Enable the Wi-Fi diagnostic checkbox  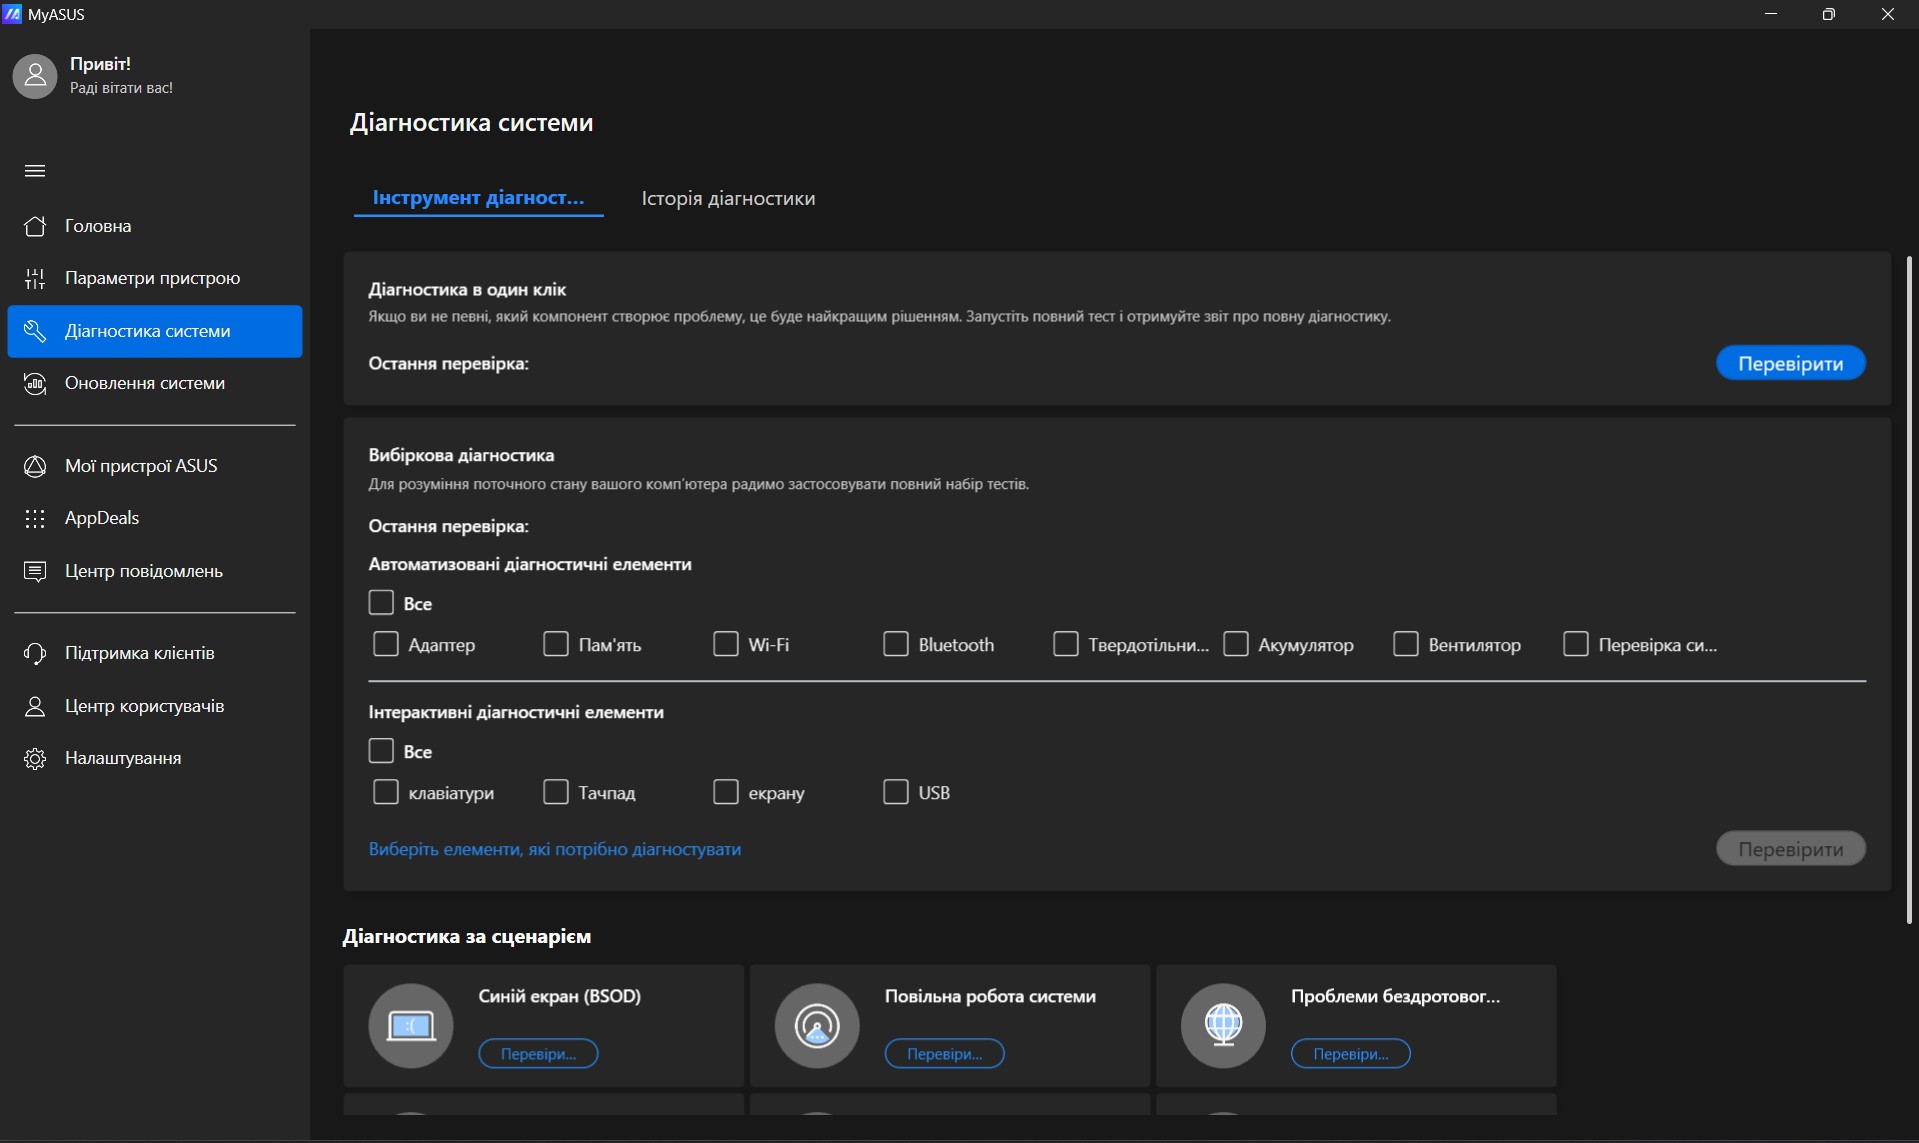726,644
